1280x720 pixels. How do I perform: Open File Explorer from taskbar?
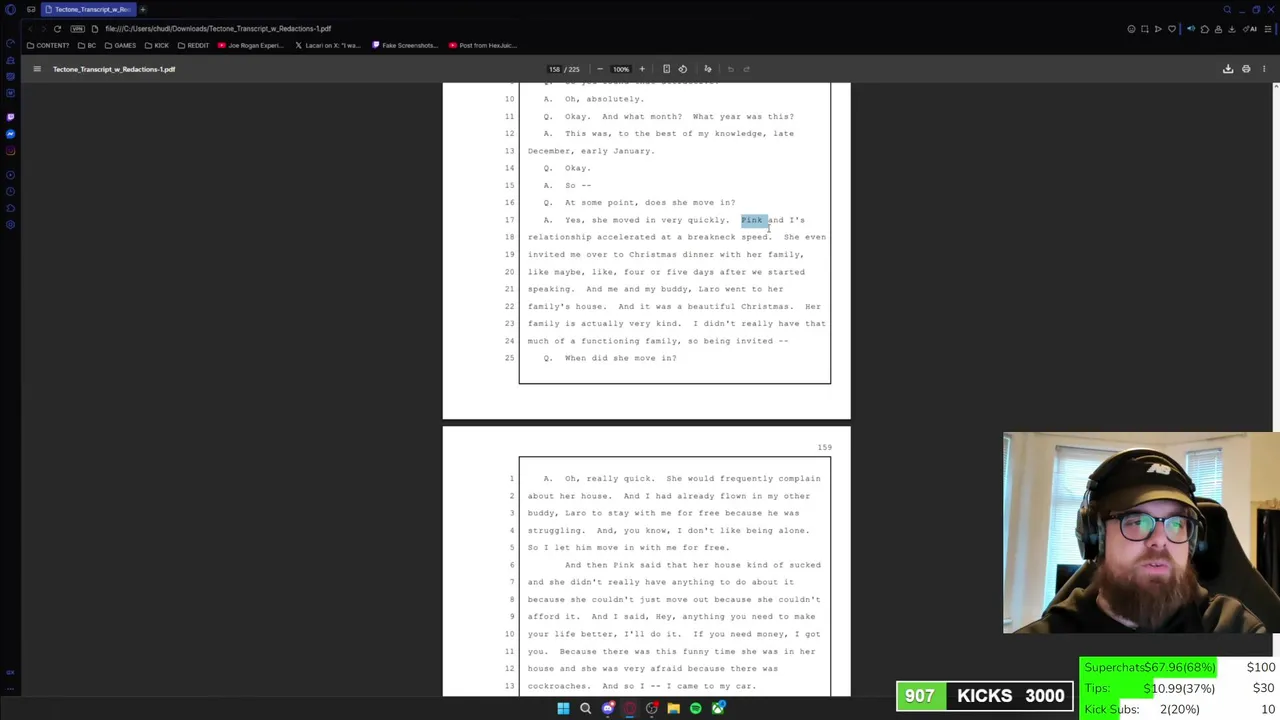tap(673, 708)
